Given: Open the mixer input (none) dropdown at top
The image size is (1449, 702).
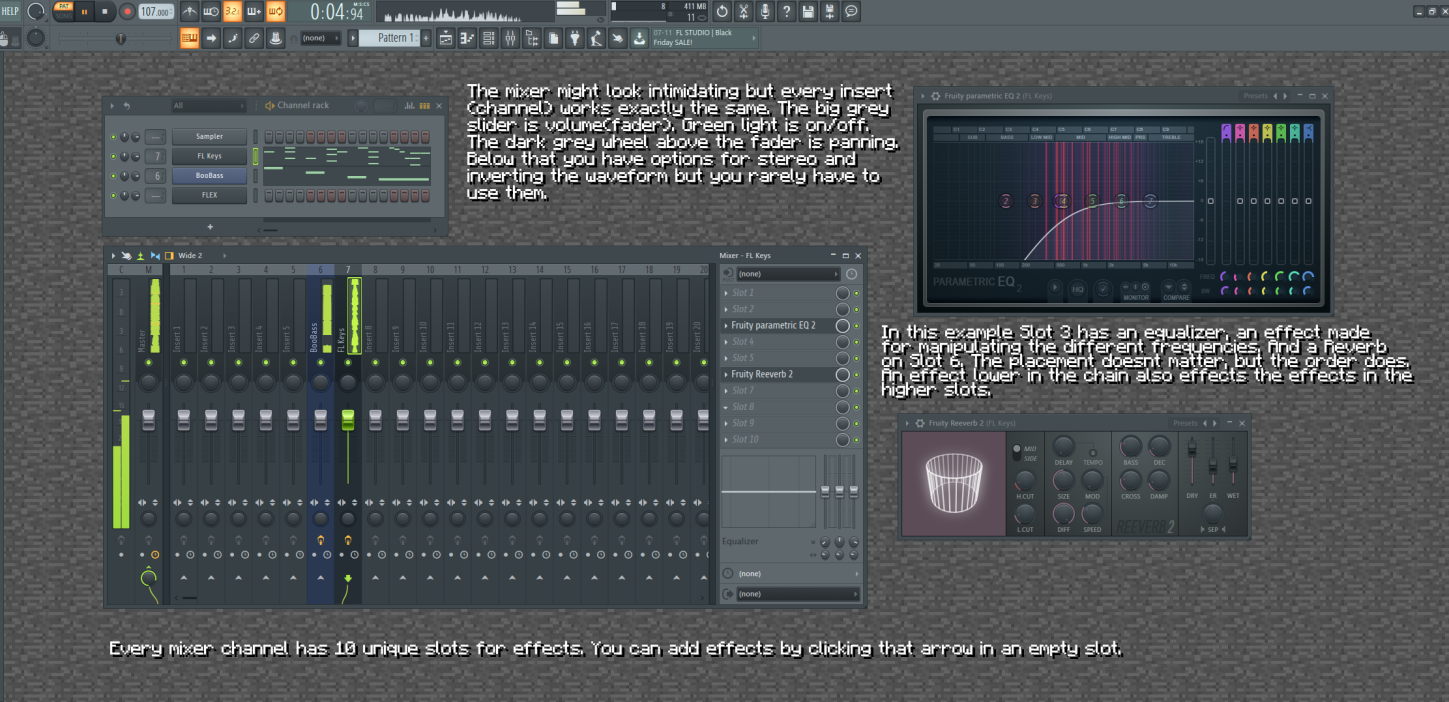Looking at the screenshot, I should 788,274.
